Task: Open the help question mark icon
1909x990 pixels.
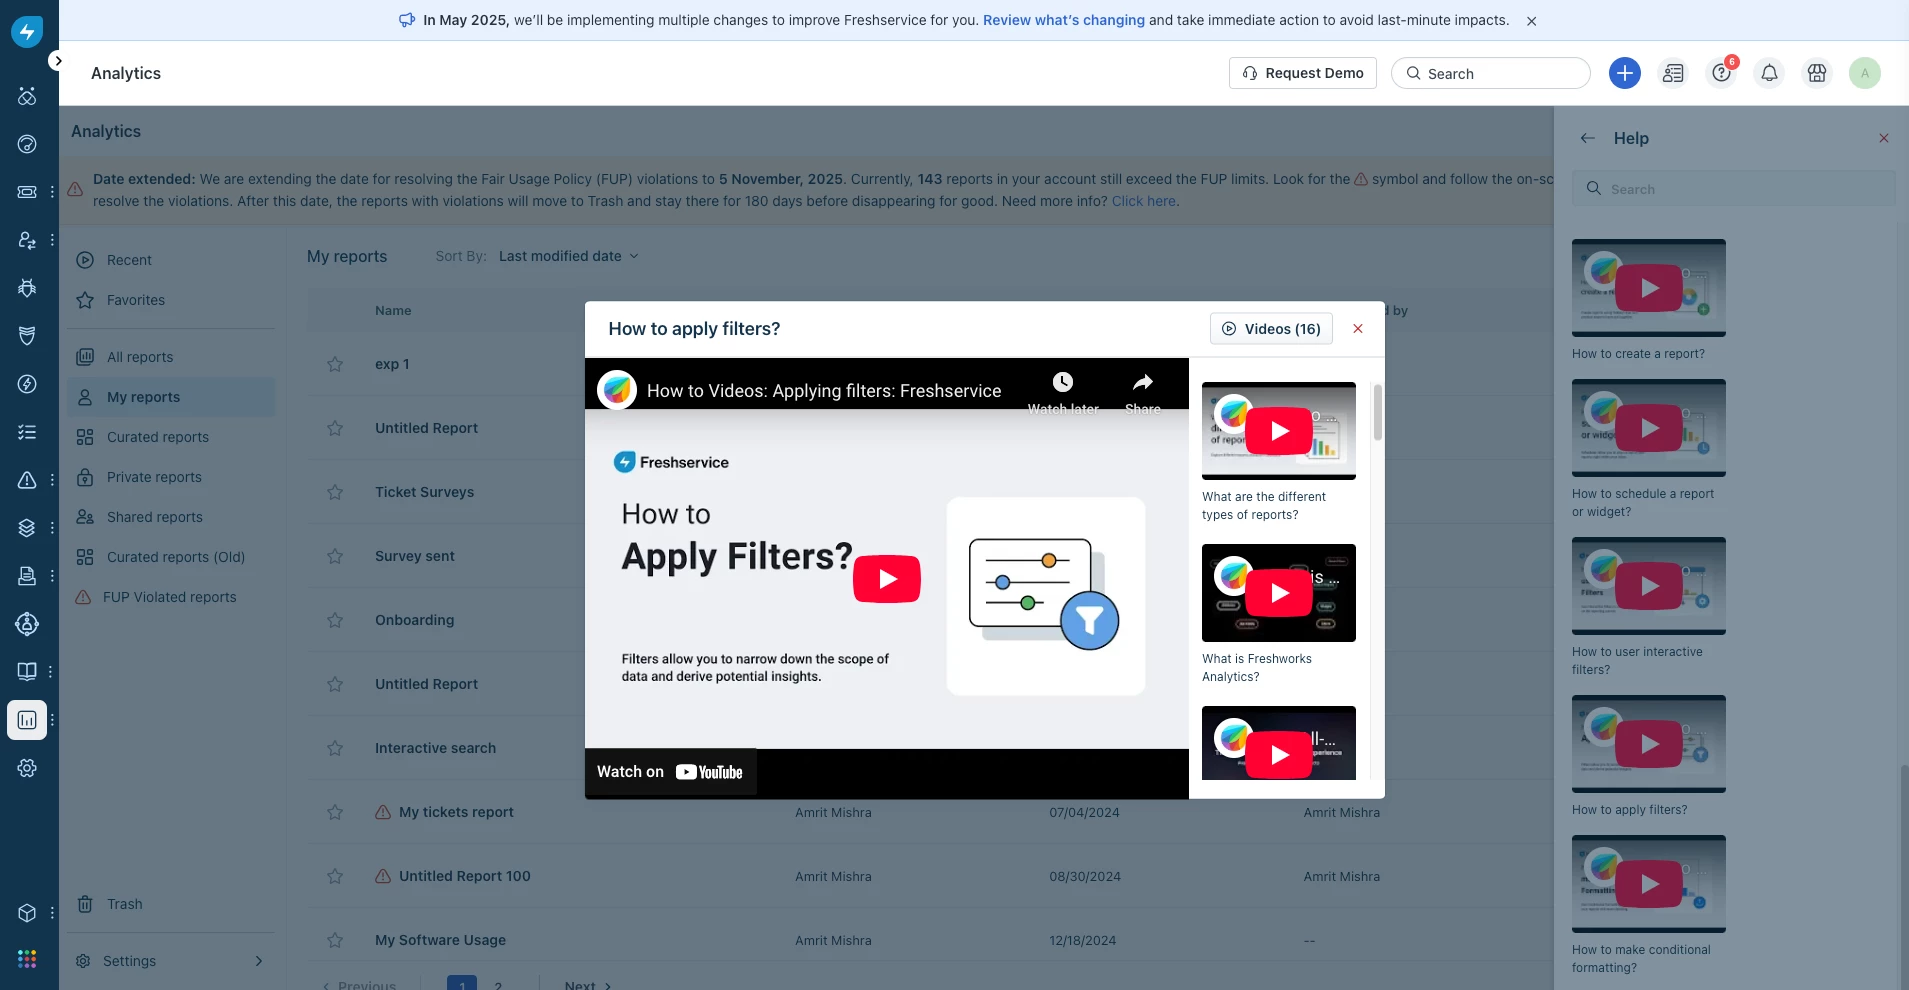Action: (x=1721, y=73)
